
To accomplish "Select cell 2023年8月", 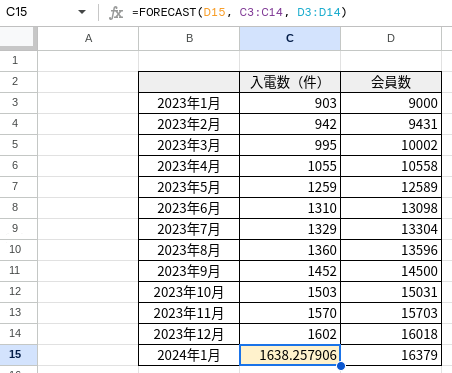I will click(189, 250).
